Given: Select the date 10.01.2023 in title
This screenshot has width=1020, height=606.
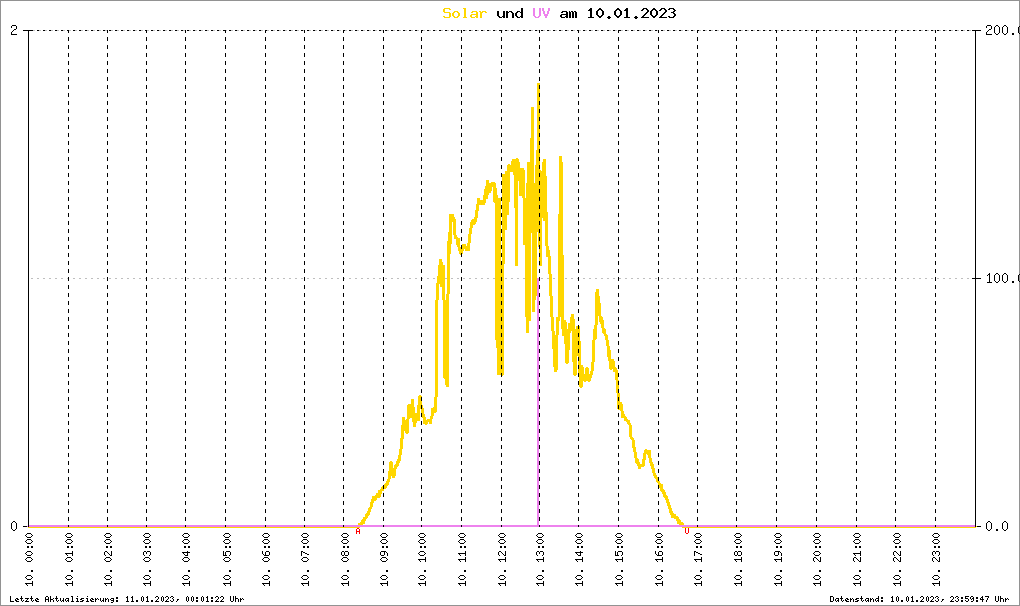Looking at the screenshot, I should click(632, 13).
